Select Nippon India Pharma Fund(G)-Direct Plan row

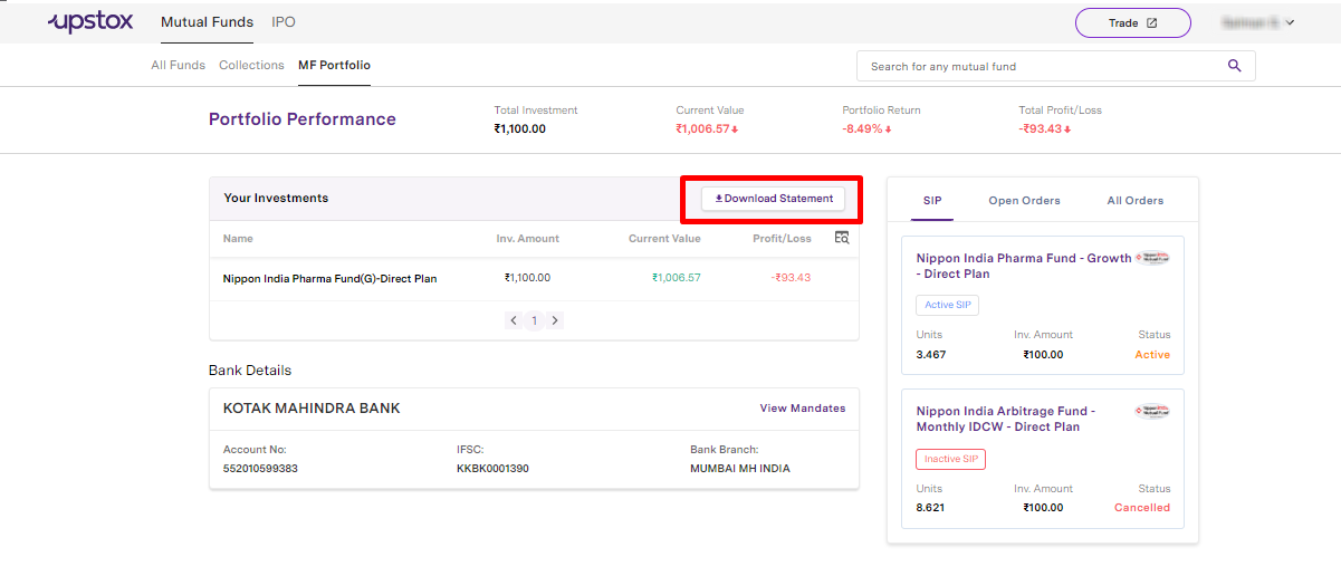[x=534, y=278]
